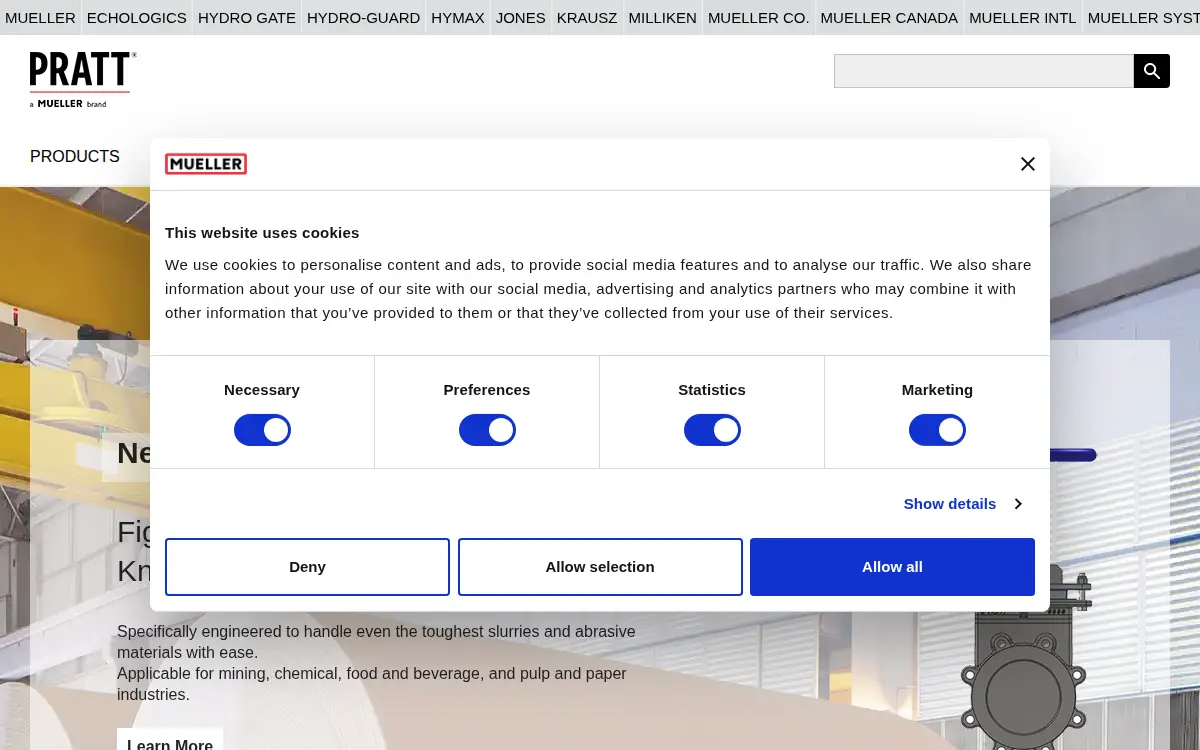Click the Allow selection button
This screenshot has width=1200, height=750.
(x=600, y=567)
